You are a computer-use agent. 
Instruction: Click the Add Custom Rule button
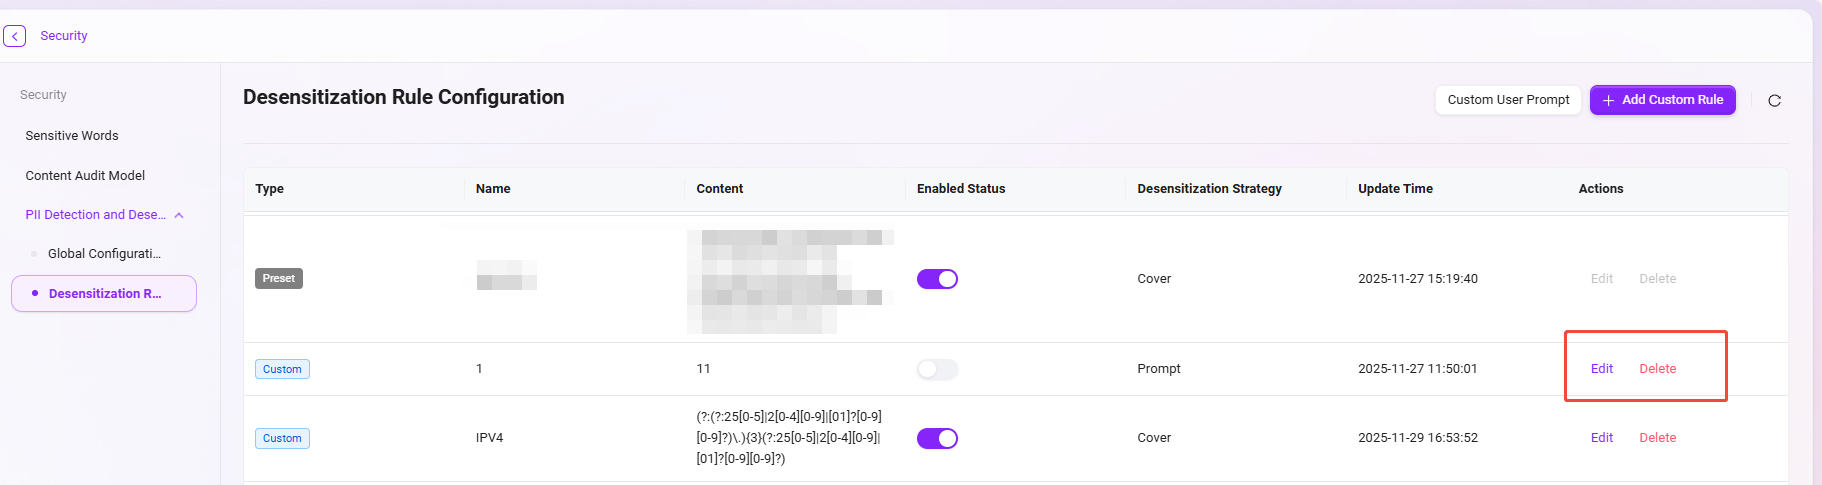click(x=1662, y=100)
